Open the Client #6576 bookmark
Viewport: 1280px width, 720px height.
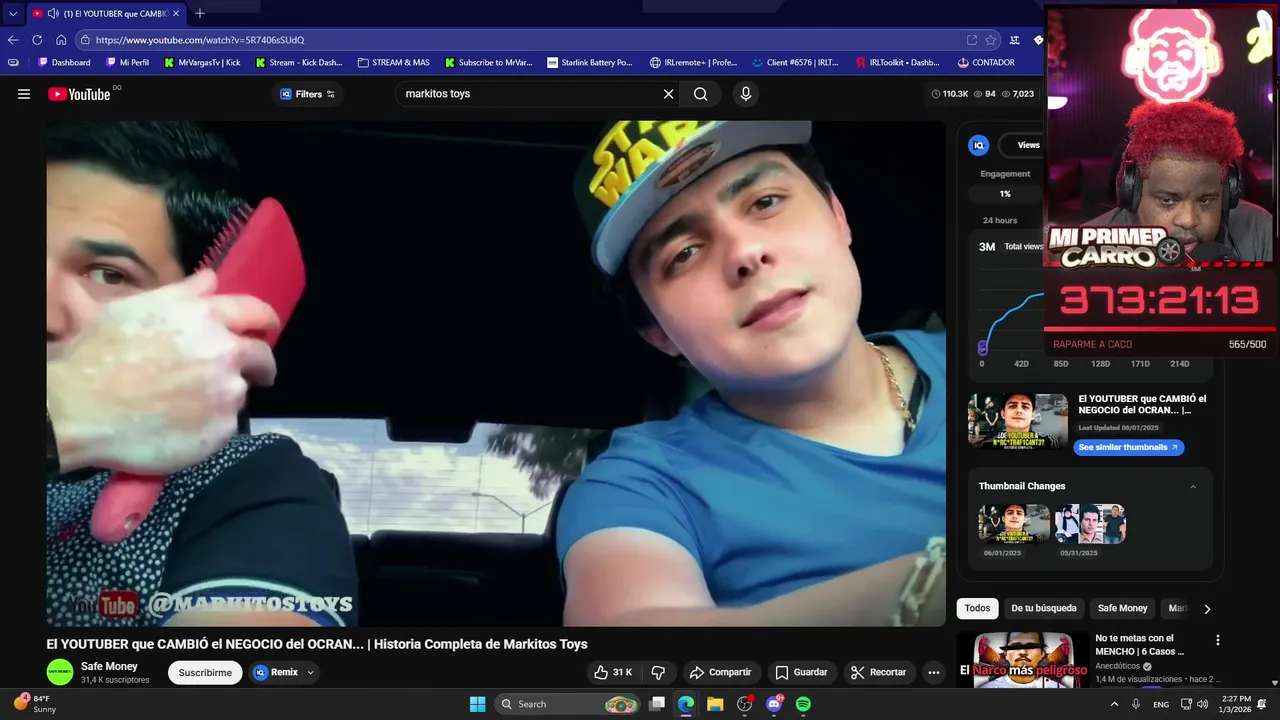pyautogui.click(x=796, y=62)
